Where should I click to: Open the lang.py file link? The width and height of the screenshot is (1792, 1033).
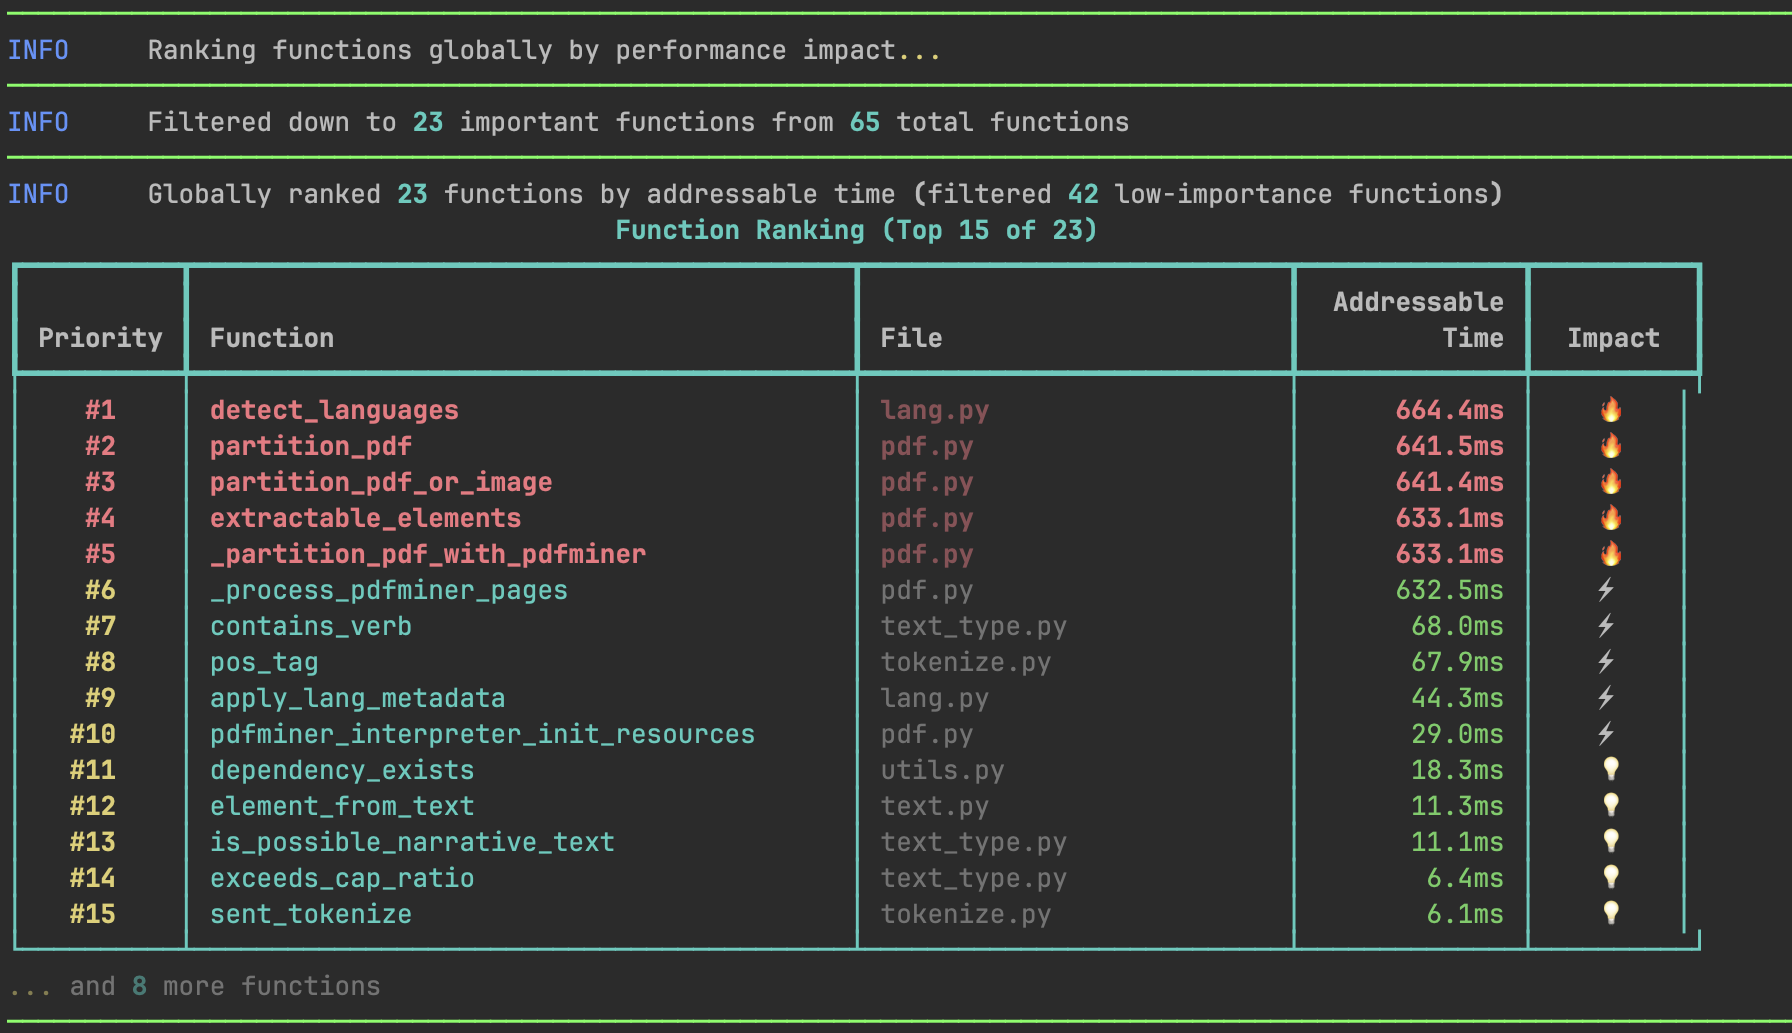[x=935, y=410]
